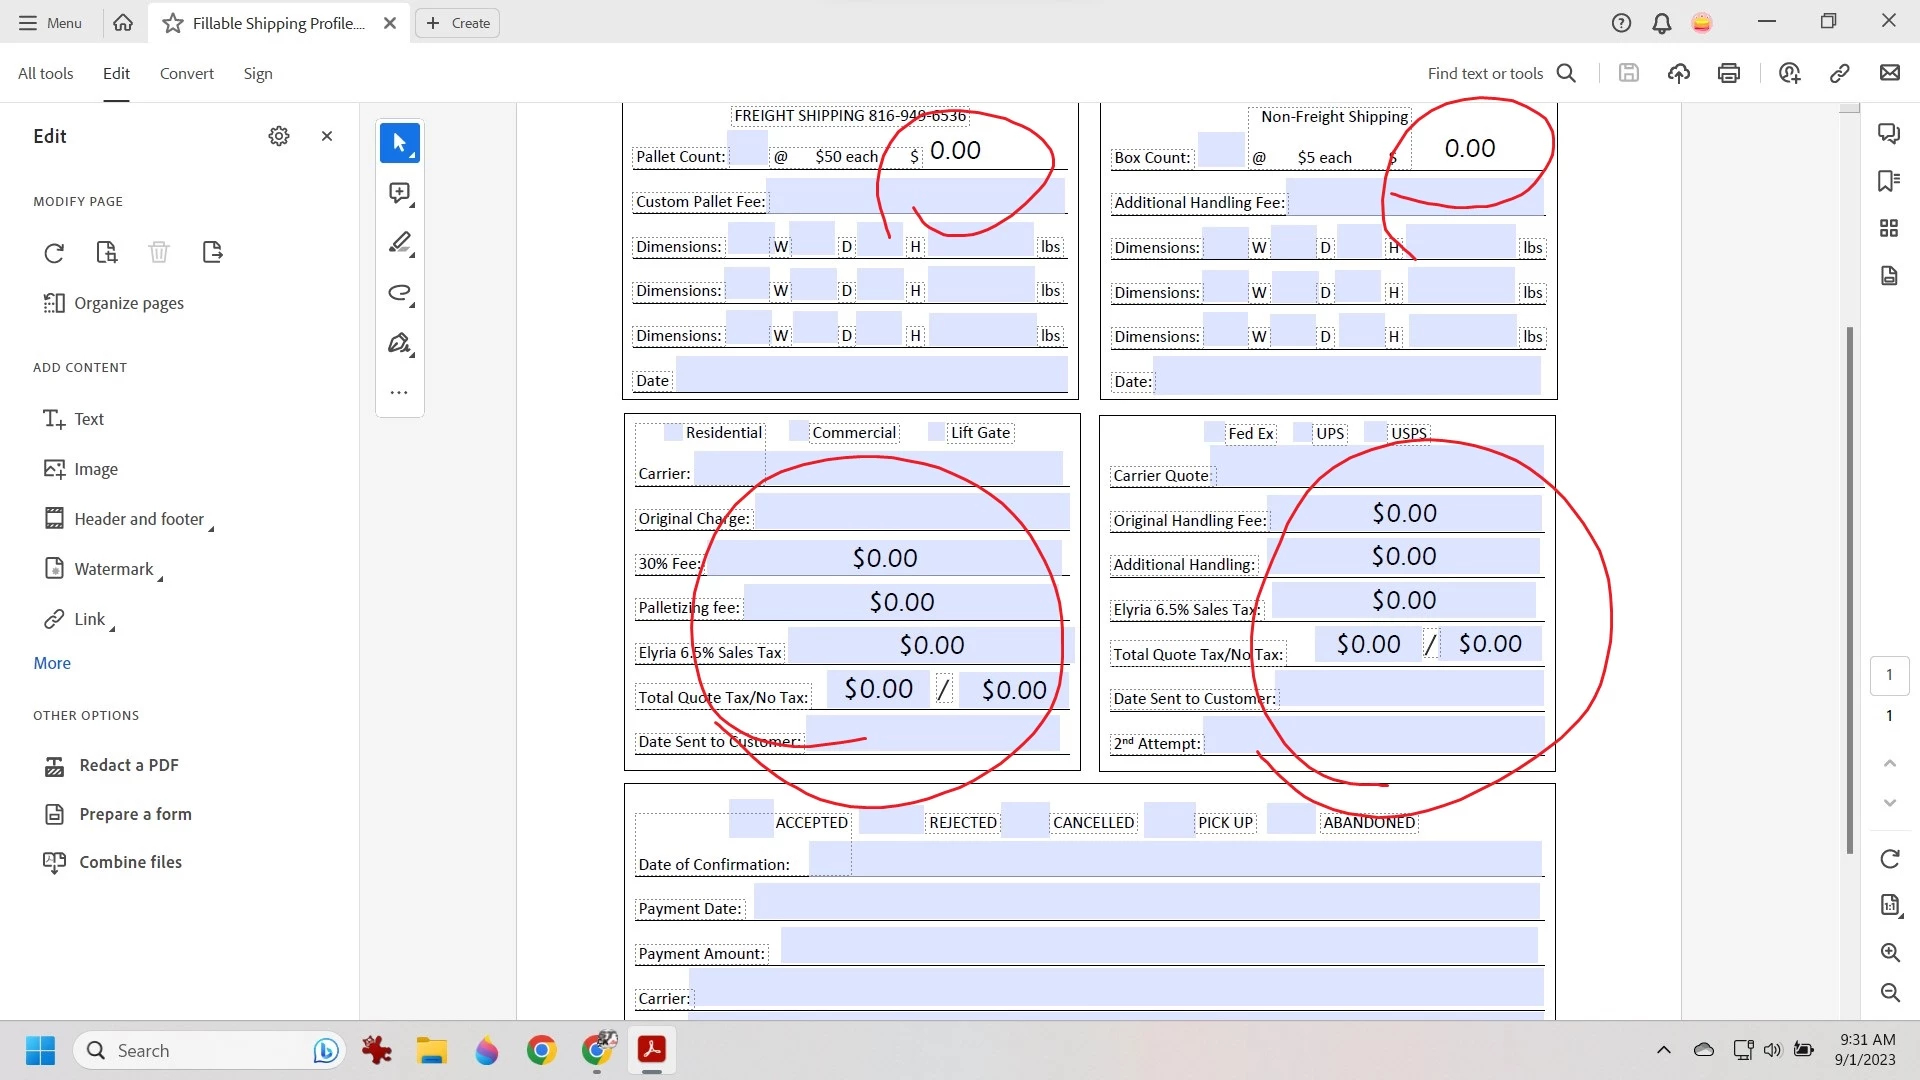Viewport: 1920px width, 1080px height.
Task: Click the zoom in magnifier icon
Action: tap(1890, 953)
